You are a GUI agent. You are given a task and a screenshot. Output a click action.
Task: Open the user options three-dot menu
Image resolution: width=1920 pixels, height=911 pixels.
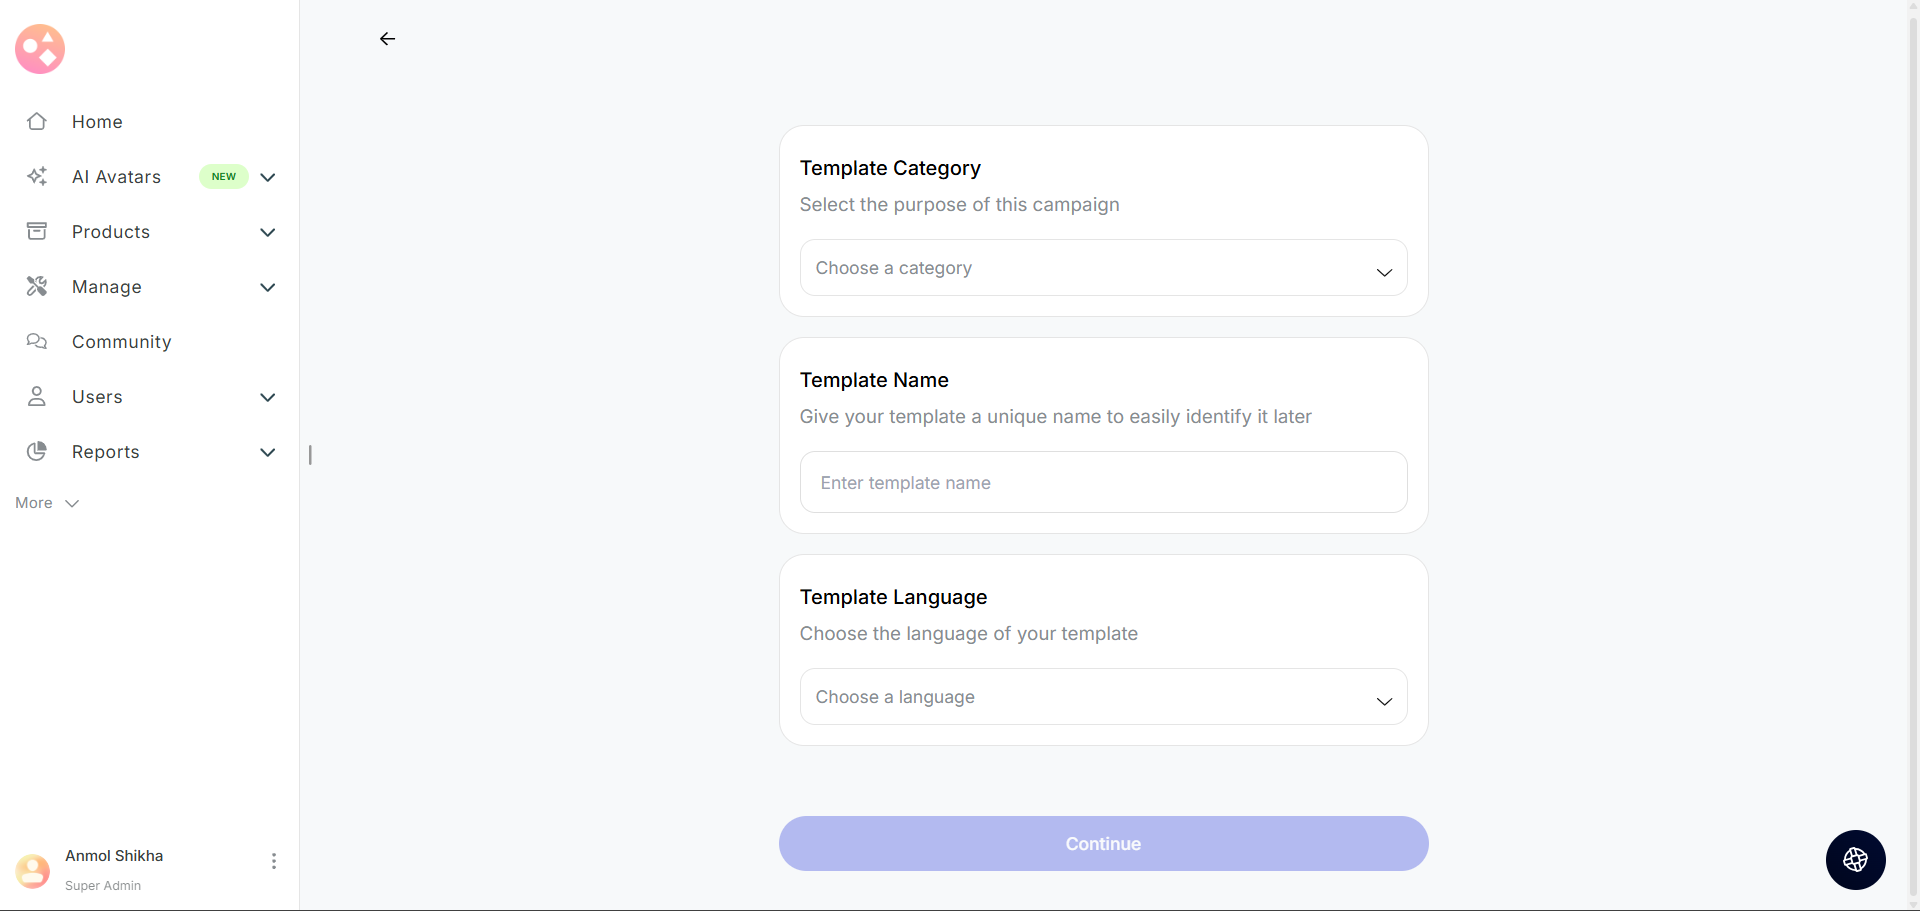tap(273, 861)
